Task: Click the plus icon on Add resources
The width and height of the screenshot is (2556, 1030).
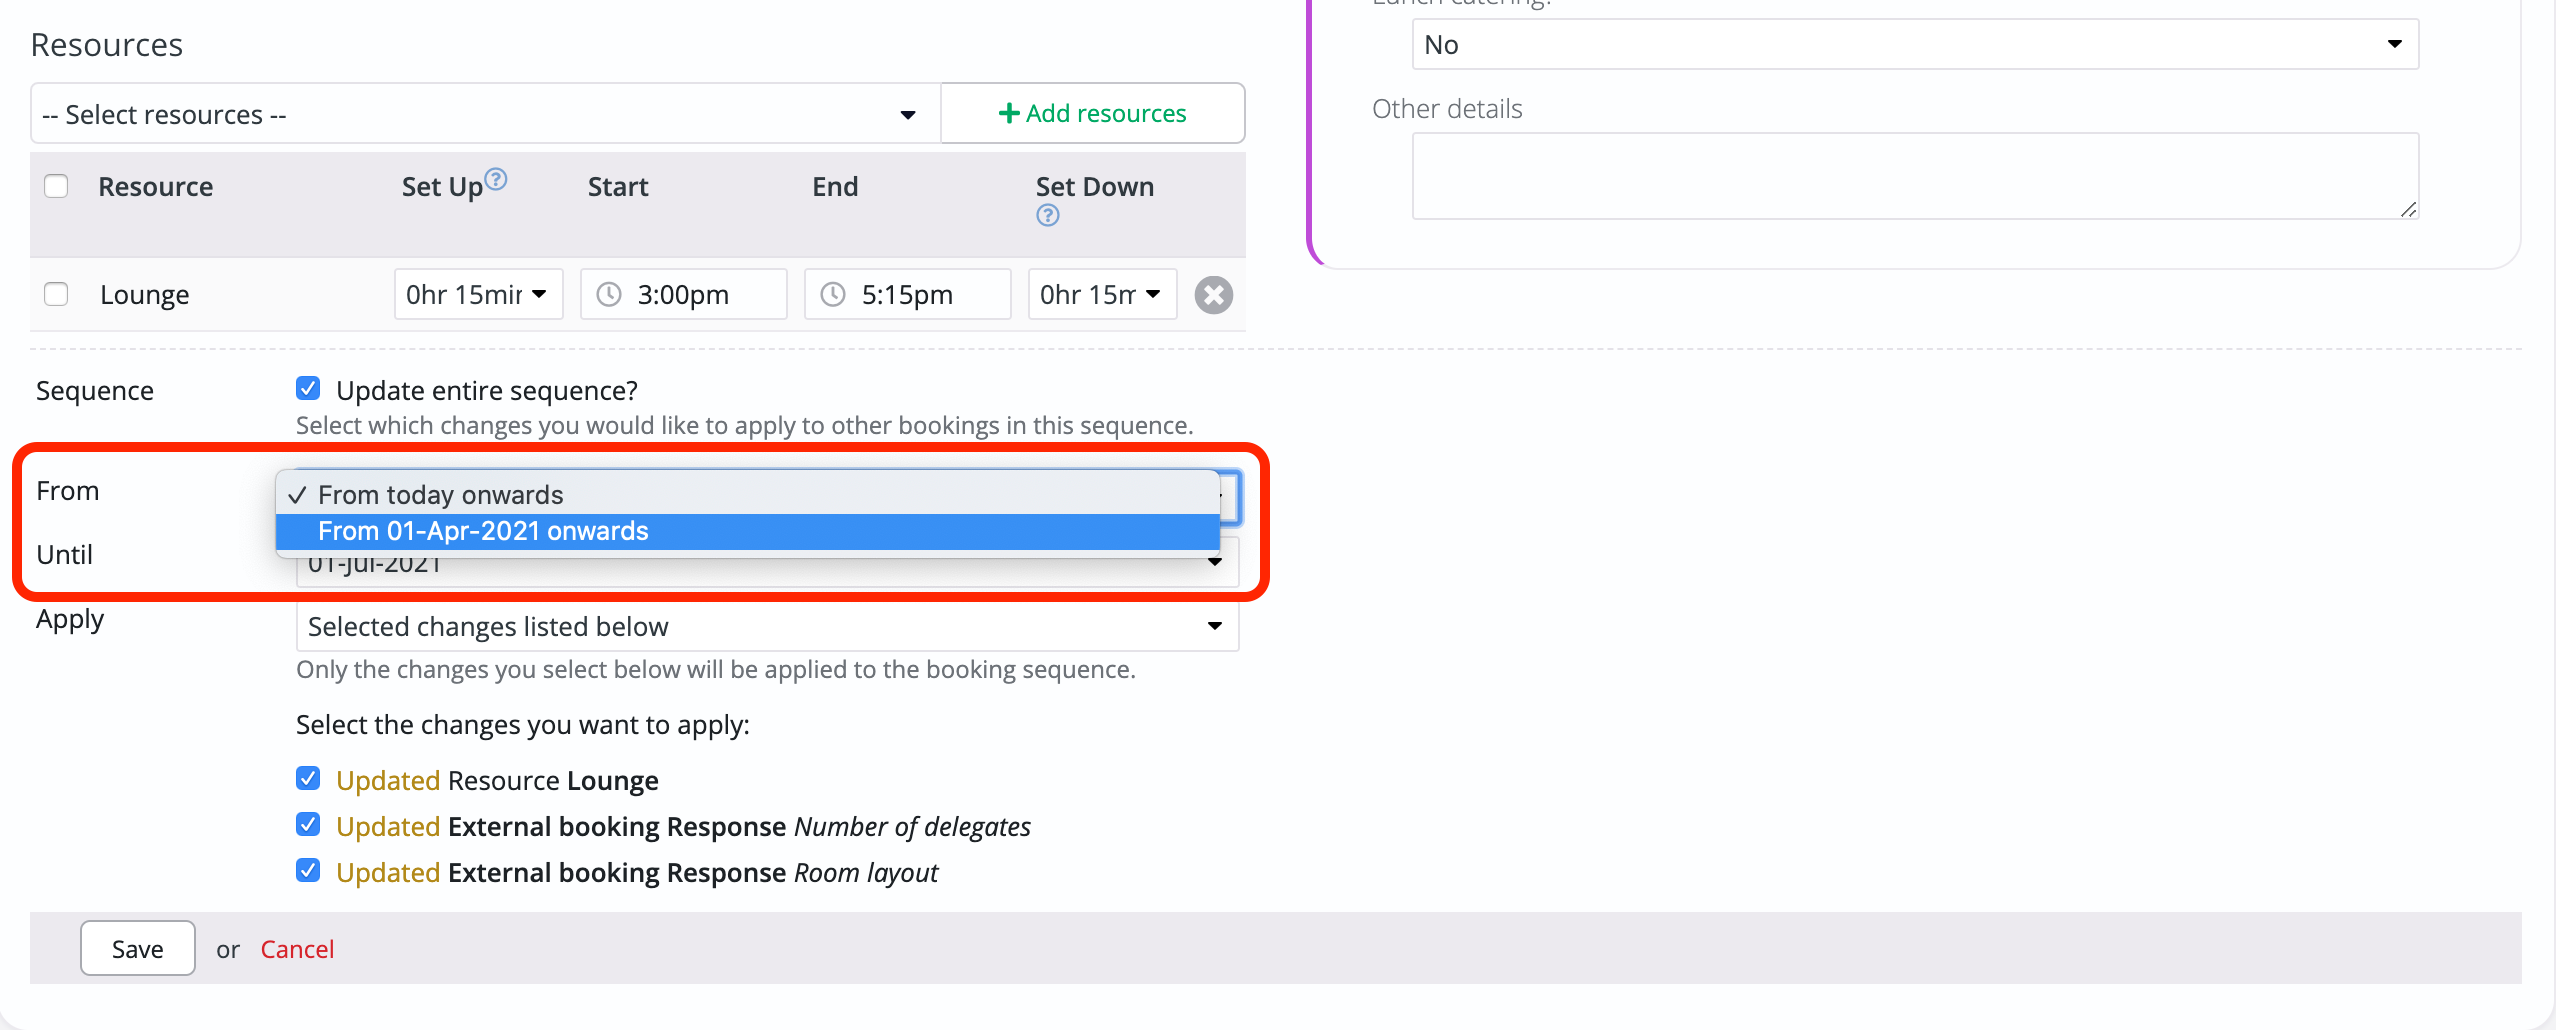Action: [x=1009, y=112]
